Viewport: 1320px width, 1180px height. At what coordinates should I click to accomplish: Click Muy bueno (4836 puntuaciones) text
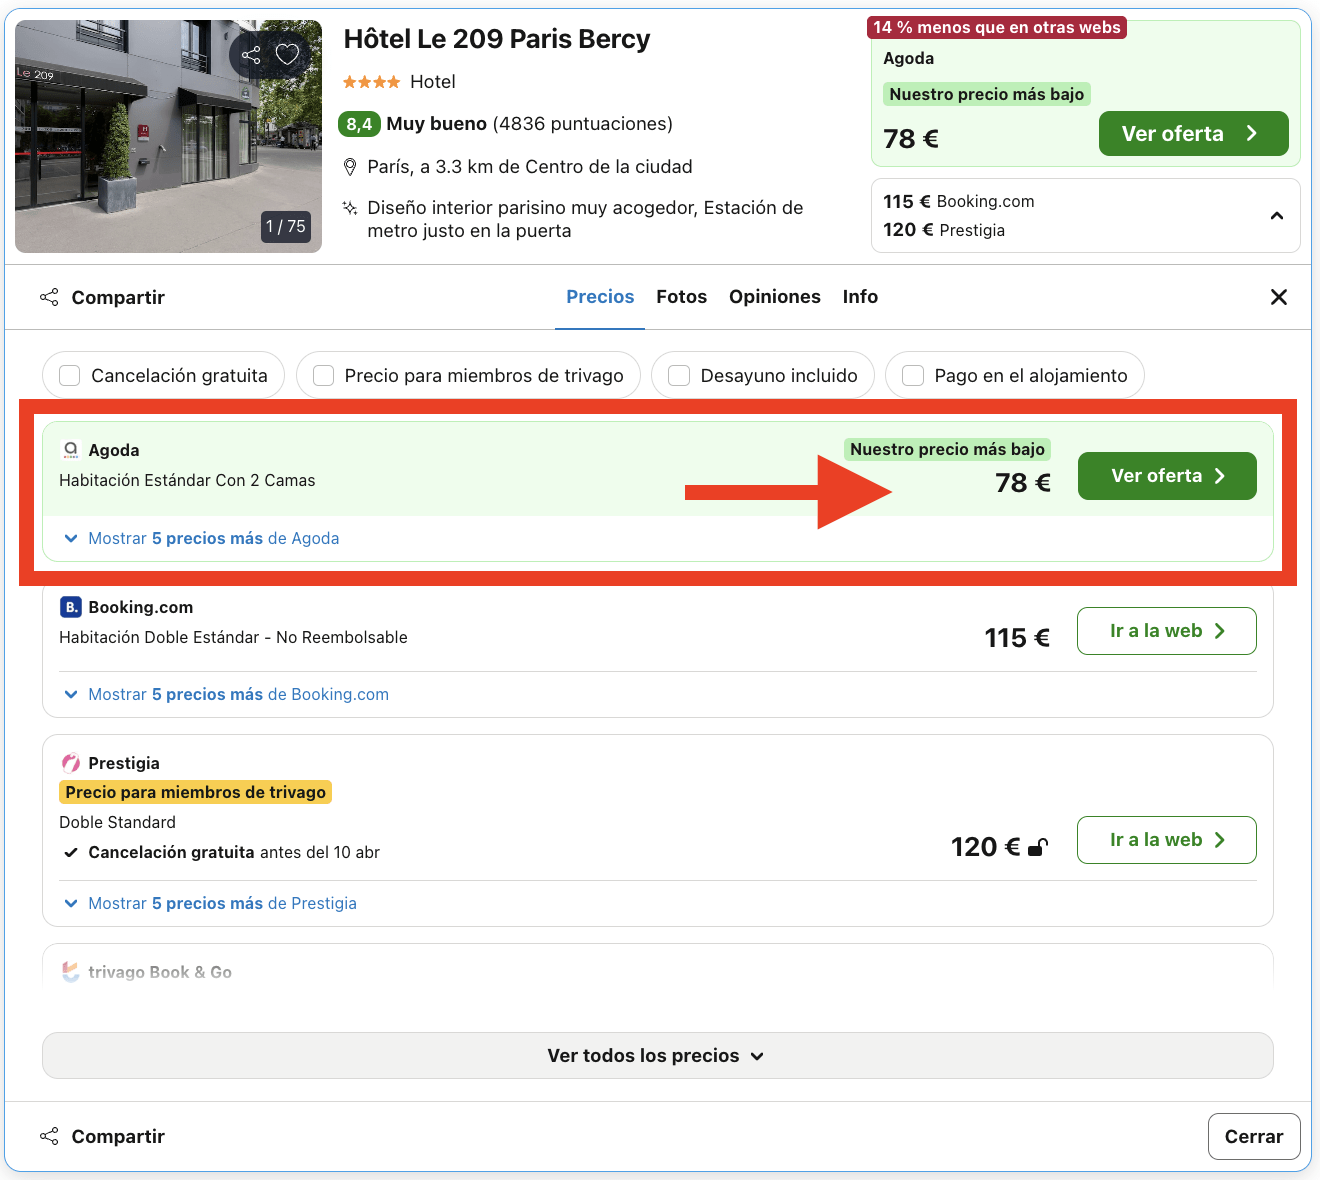[529, 124]
